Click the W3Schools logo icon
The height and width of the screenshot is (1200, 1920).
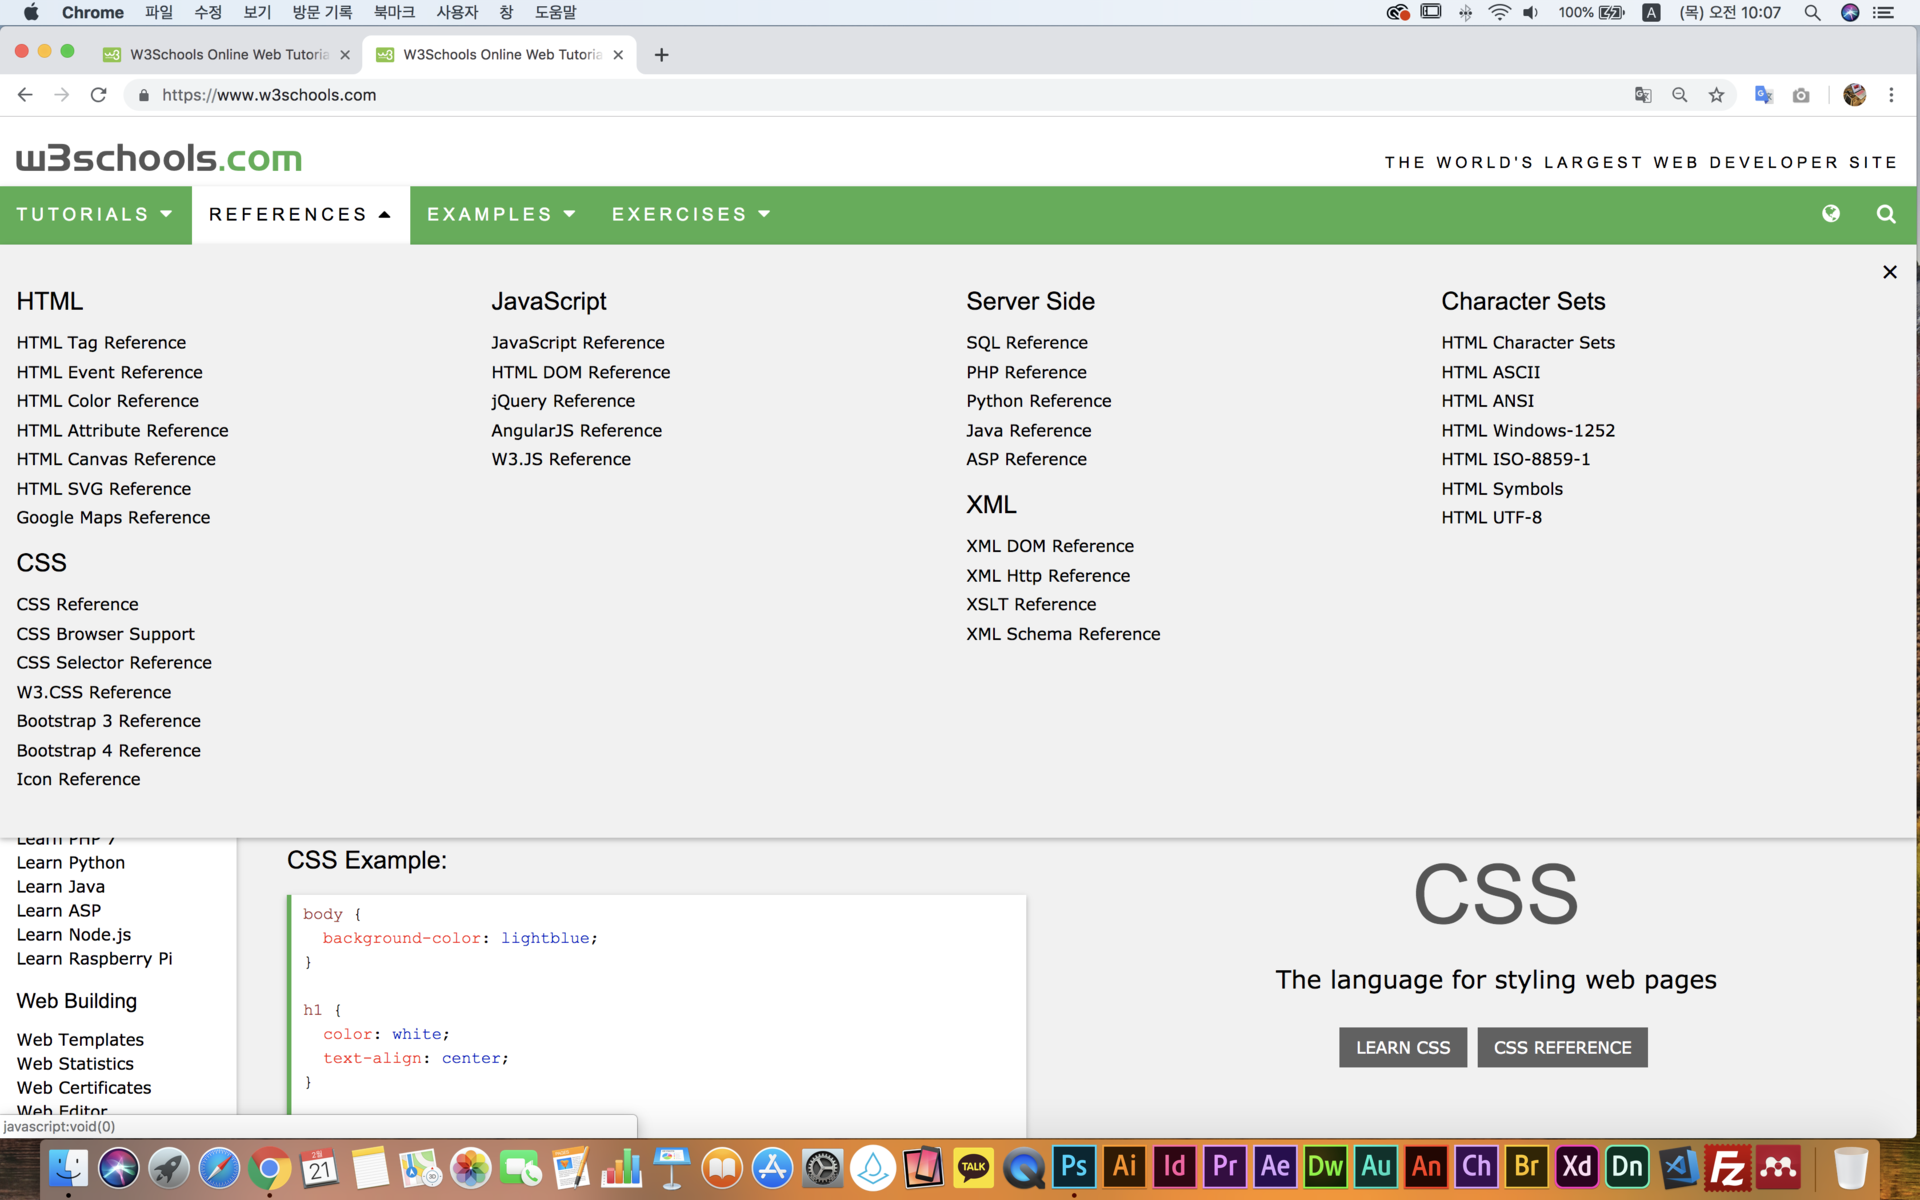pos(158,158)
